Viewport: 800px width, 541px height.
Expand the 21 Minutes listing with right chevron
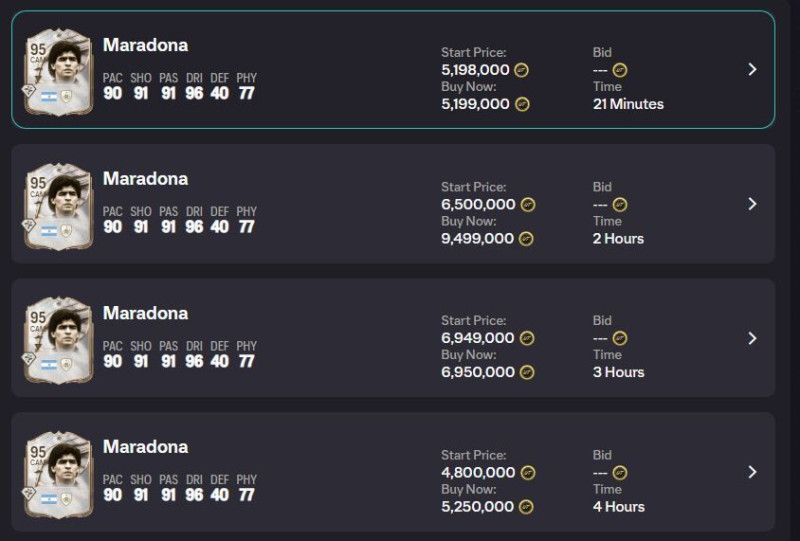click(752, 70)
